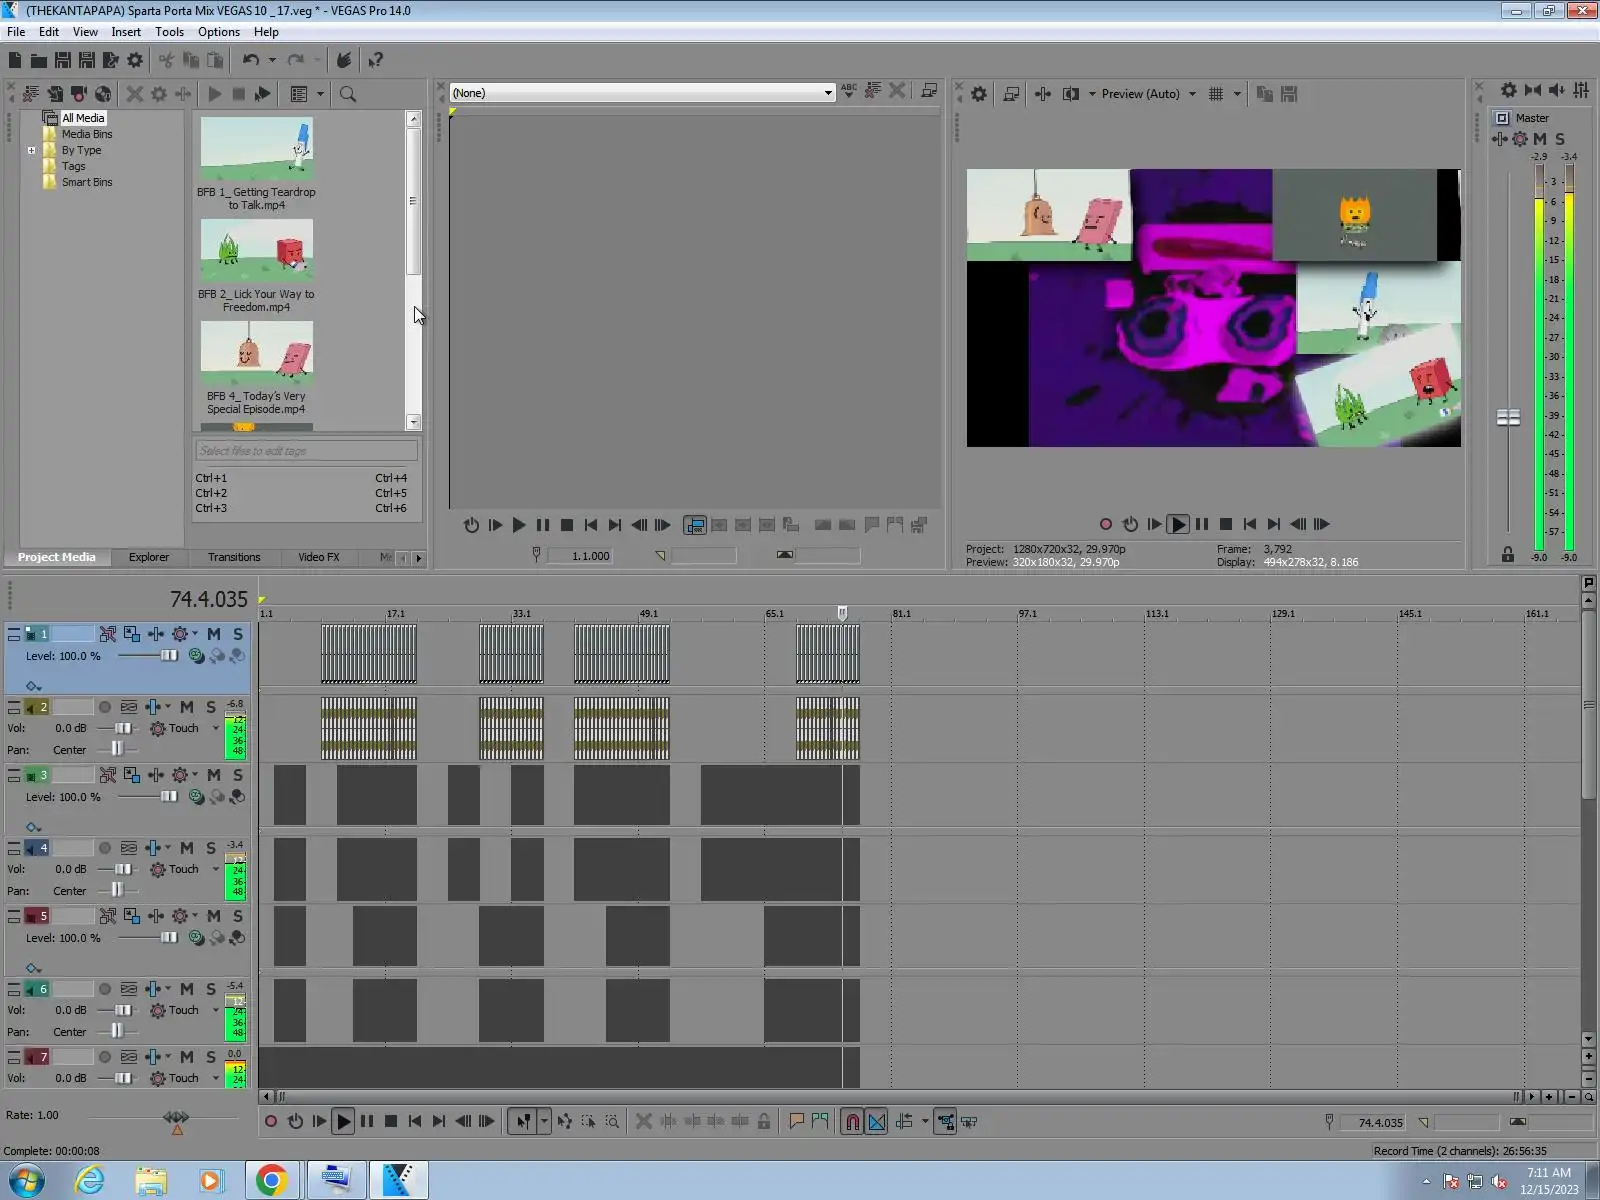Pause playback in the video preview window
The width and height of the screenshot is (1600, 1200).
[1202, 524]
